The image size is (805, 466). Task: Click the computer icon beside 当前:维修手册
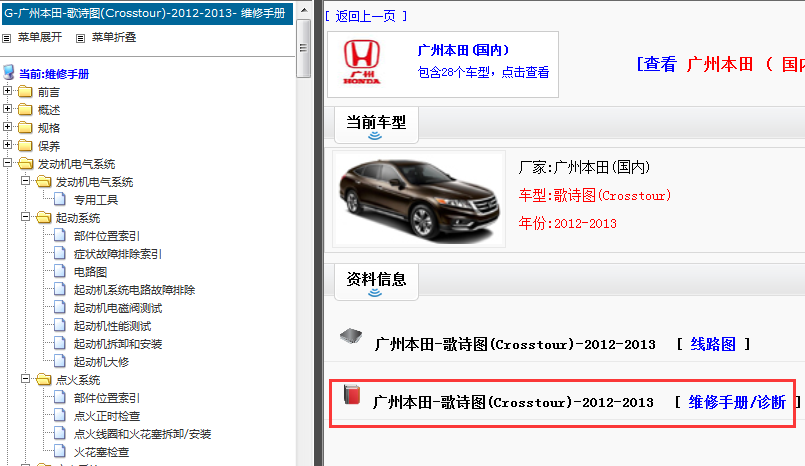coord(9,72)
